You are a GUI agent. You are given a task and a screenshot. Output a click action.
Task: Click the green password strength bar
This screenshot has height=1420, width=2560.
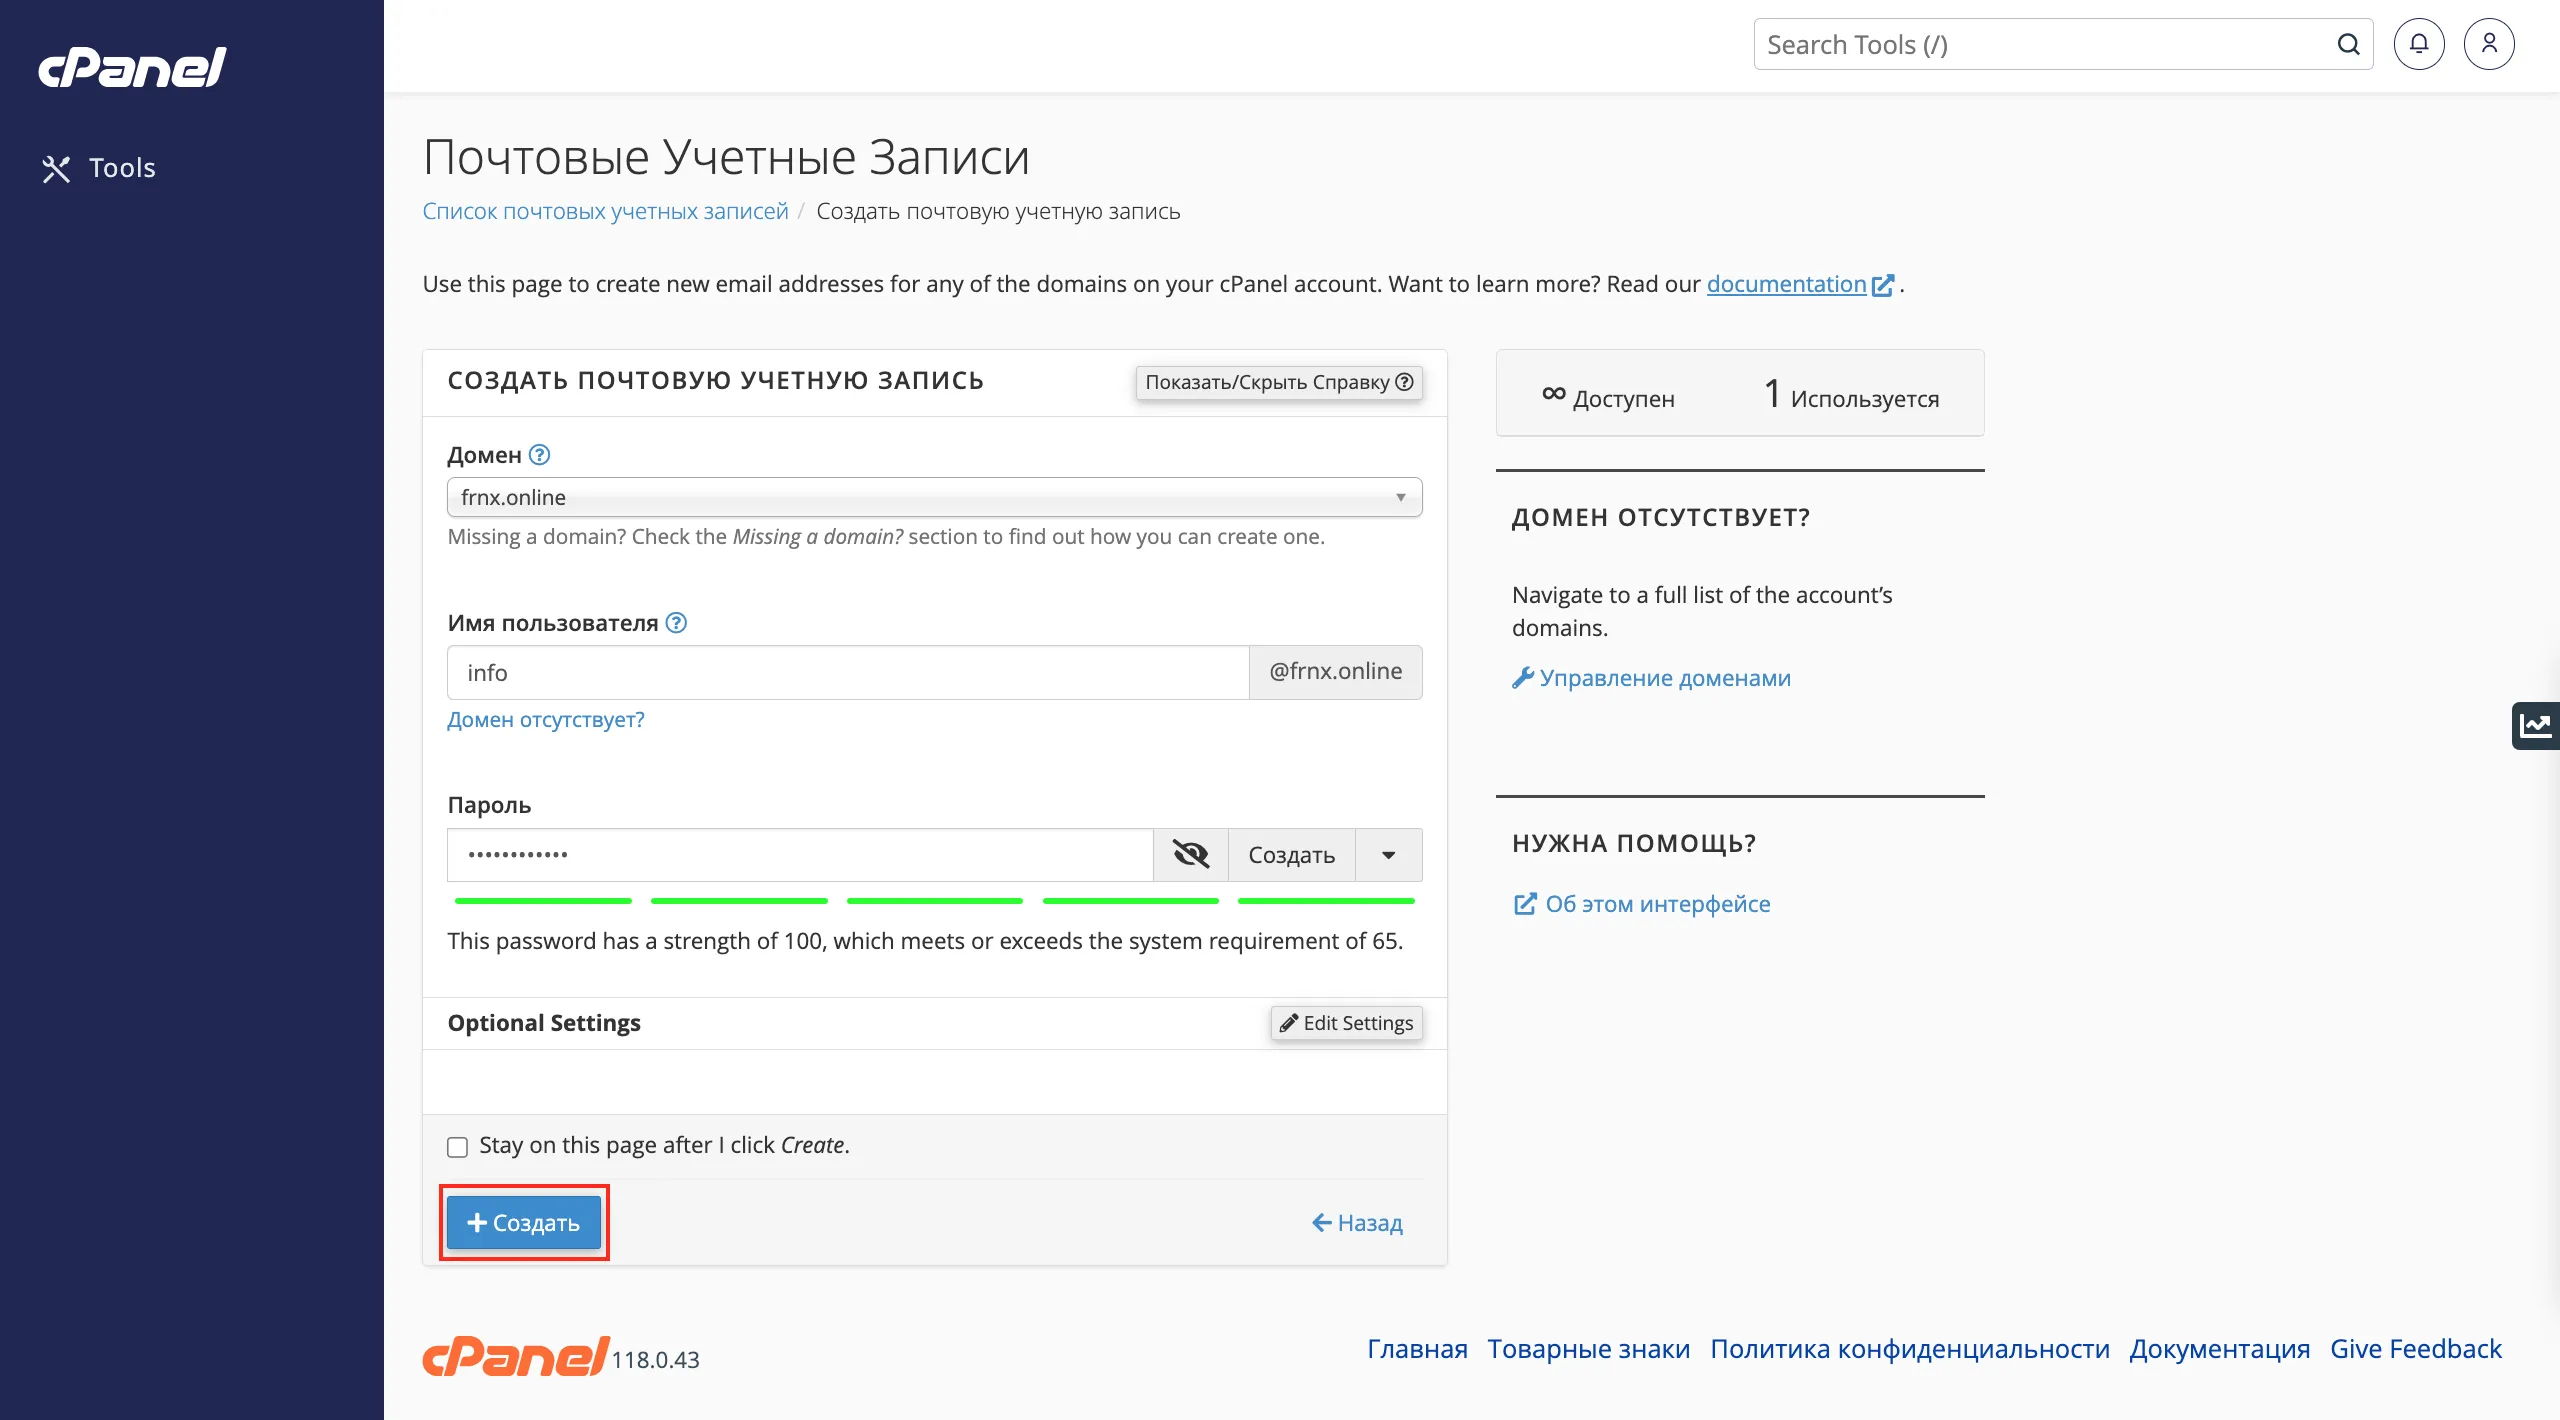(x=934, y=901)
